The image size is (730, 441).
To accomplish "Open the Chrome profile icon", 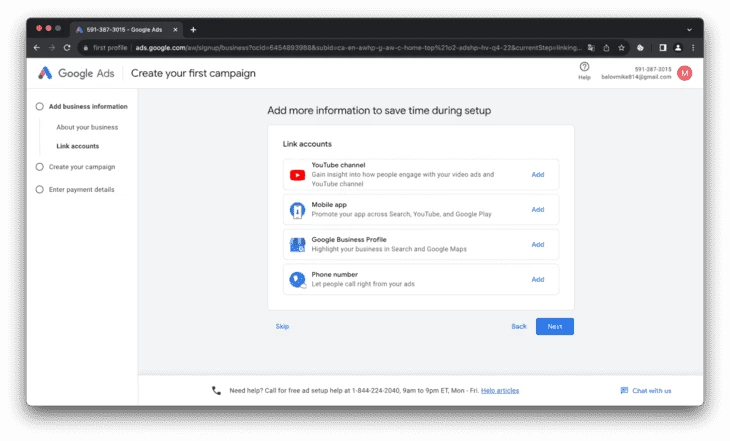I will point(678,47).
